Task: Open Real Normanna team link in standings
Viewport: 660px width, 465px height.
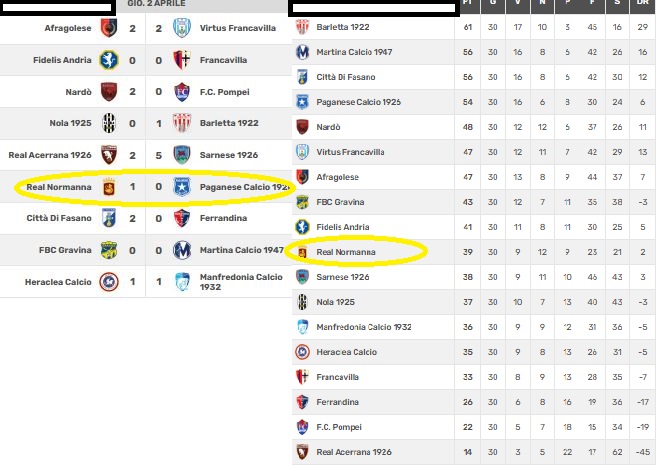Action: click(344, 251)
